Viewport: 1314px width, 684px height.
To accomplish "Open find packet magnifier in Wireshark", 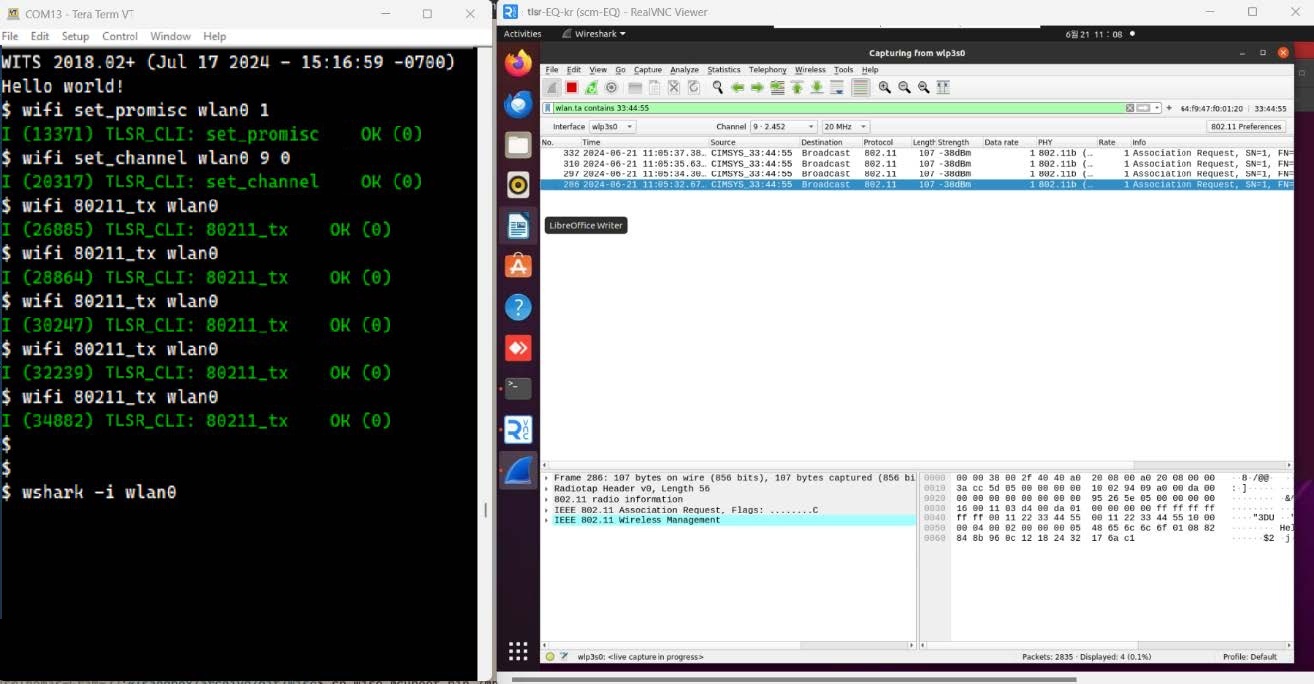I will tap(718, 88).
